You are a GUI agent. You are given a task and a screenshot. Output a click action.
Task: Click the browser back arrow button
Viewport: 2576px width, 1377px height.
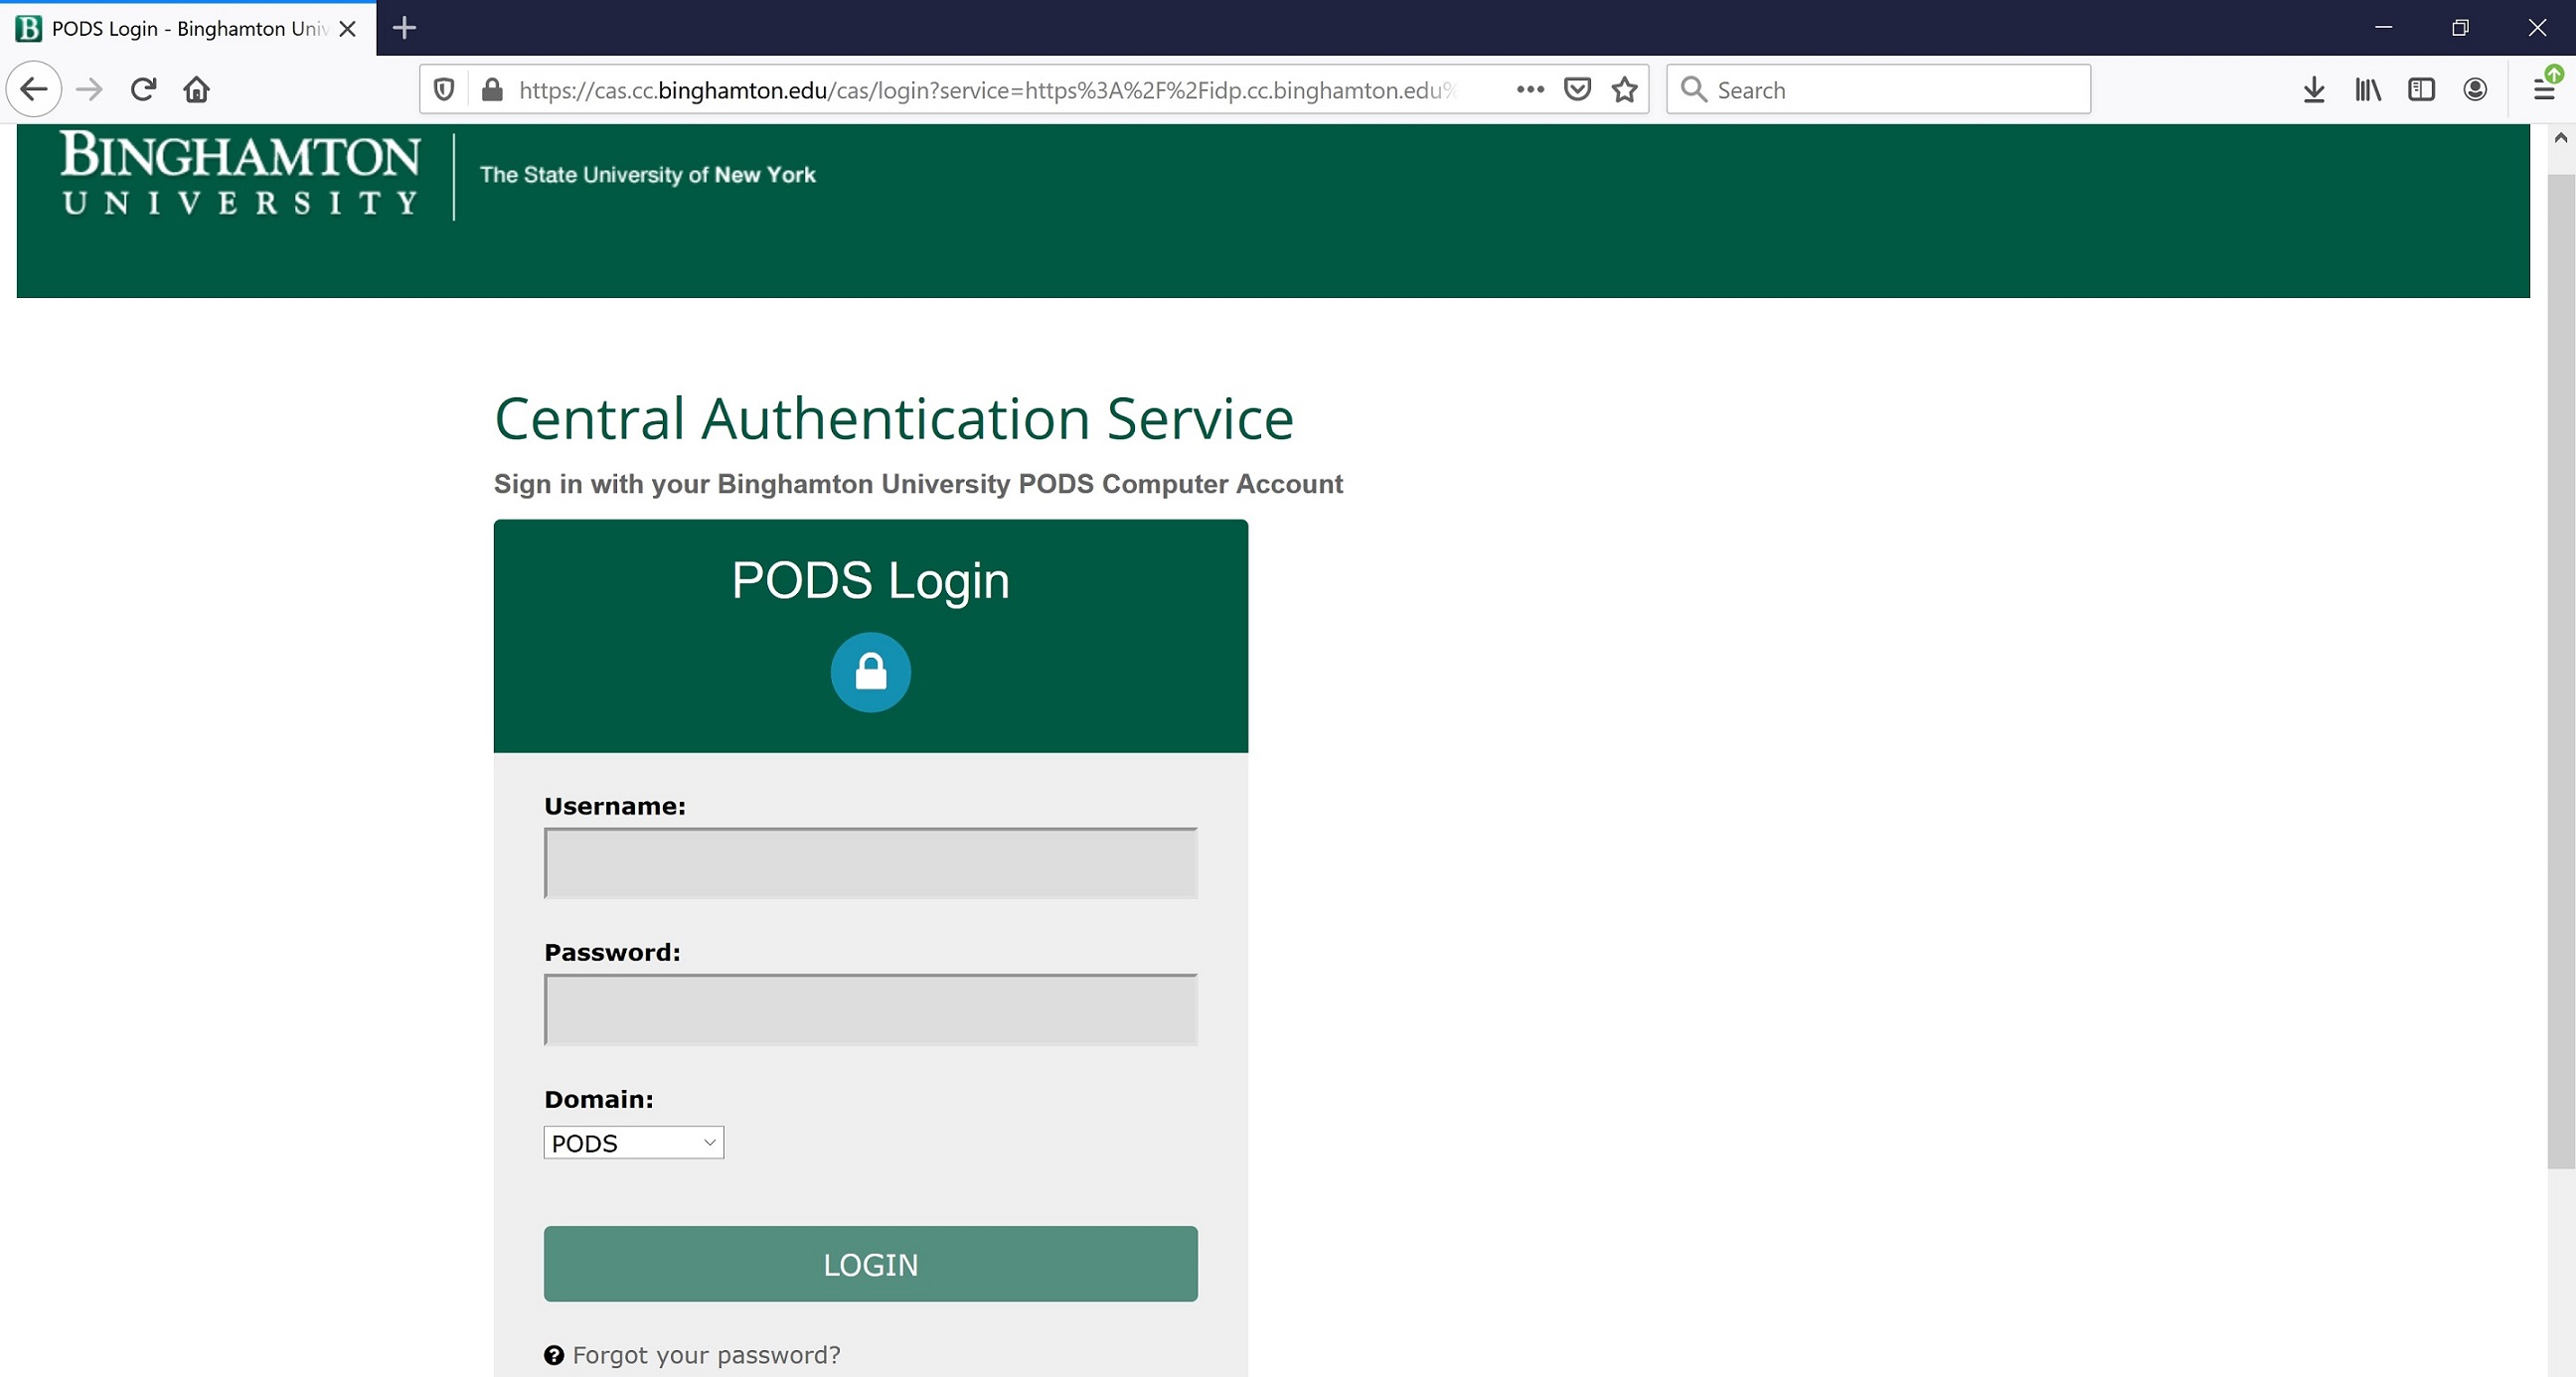tap(34, 90)
